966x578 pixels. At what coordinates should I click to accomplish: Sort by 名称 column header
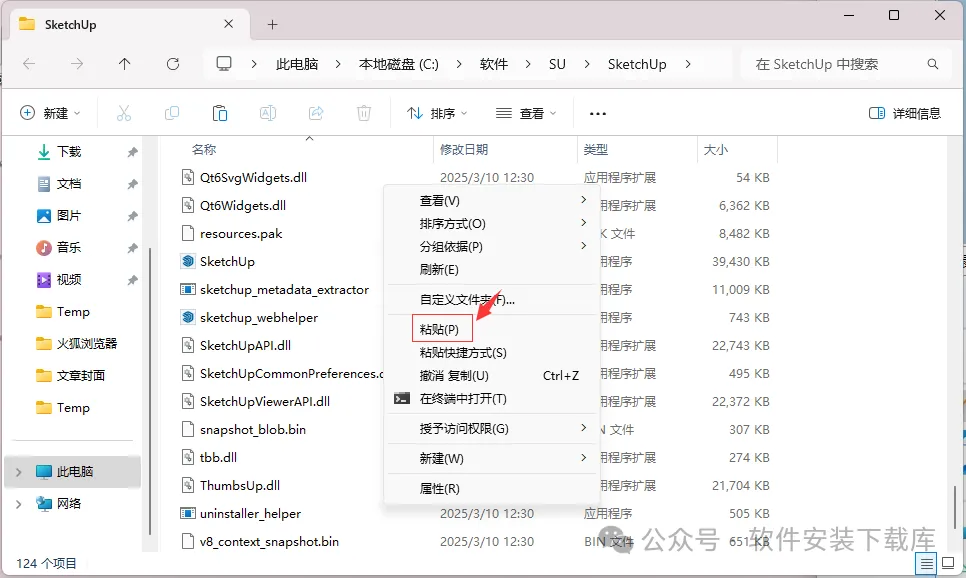click(204, 150)
